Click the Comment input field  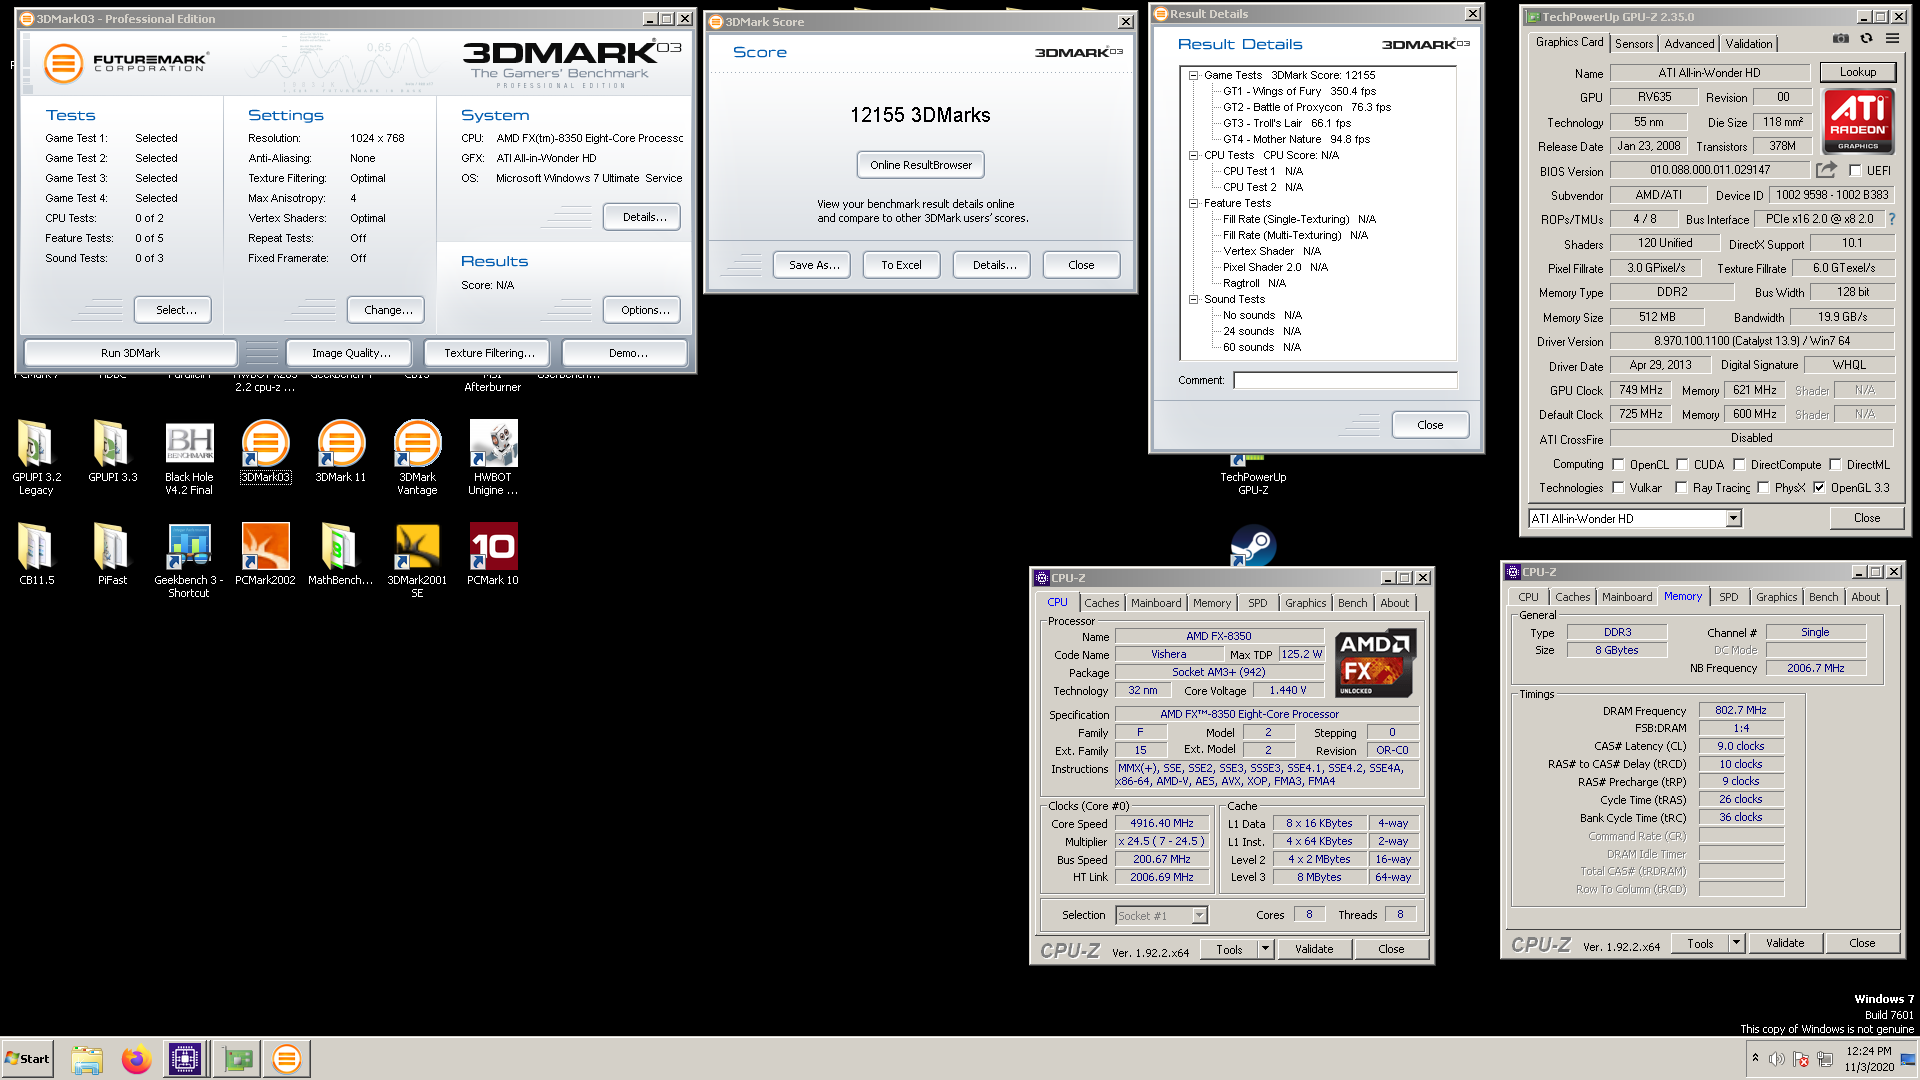(x=1344, y=380)
